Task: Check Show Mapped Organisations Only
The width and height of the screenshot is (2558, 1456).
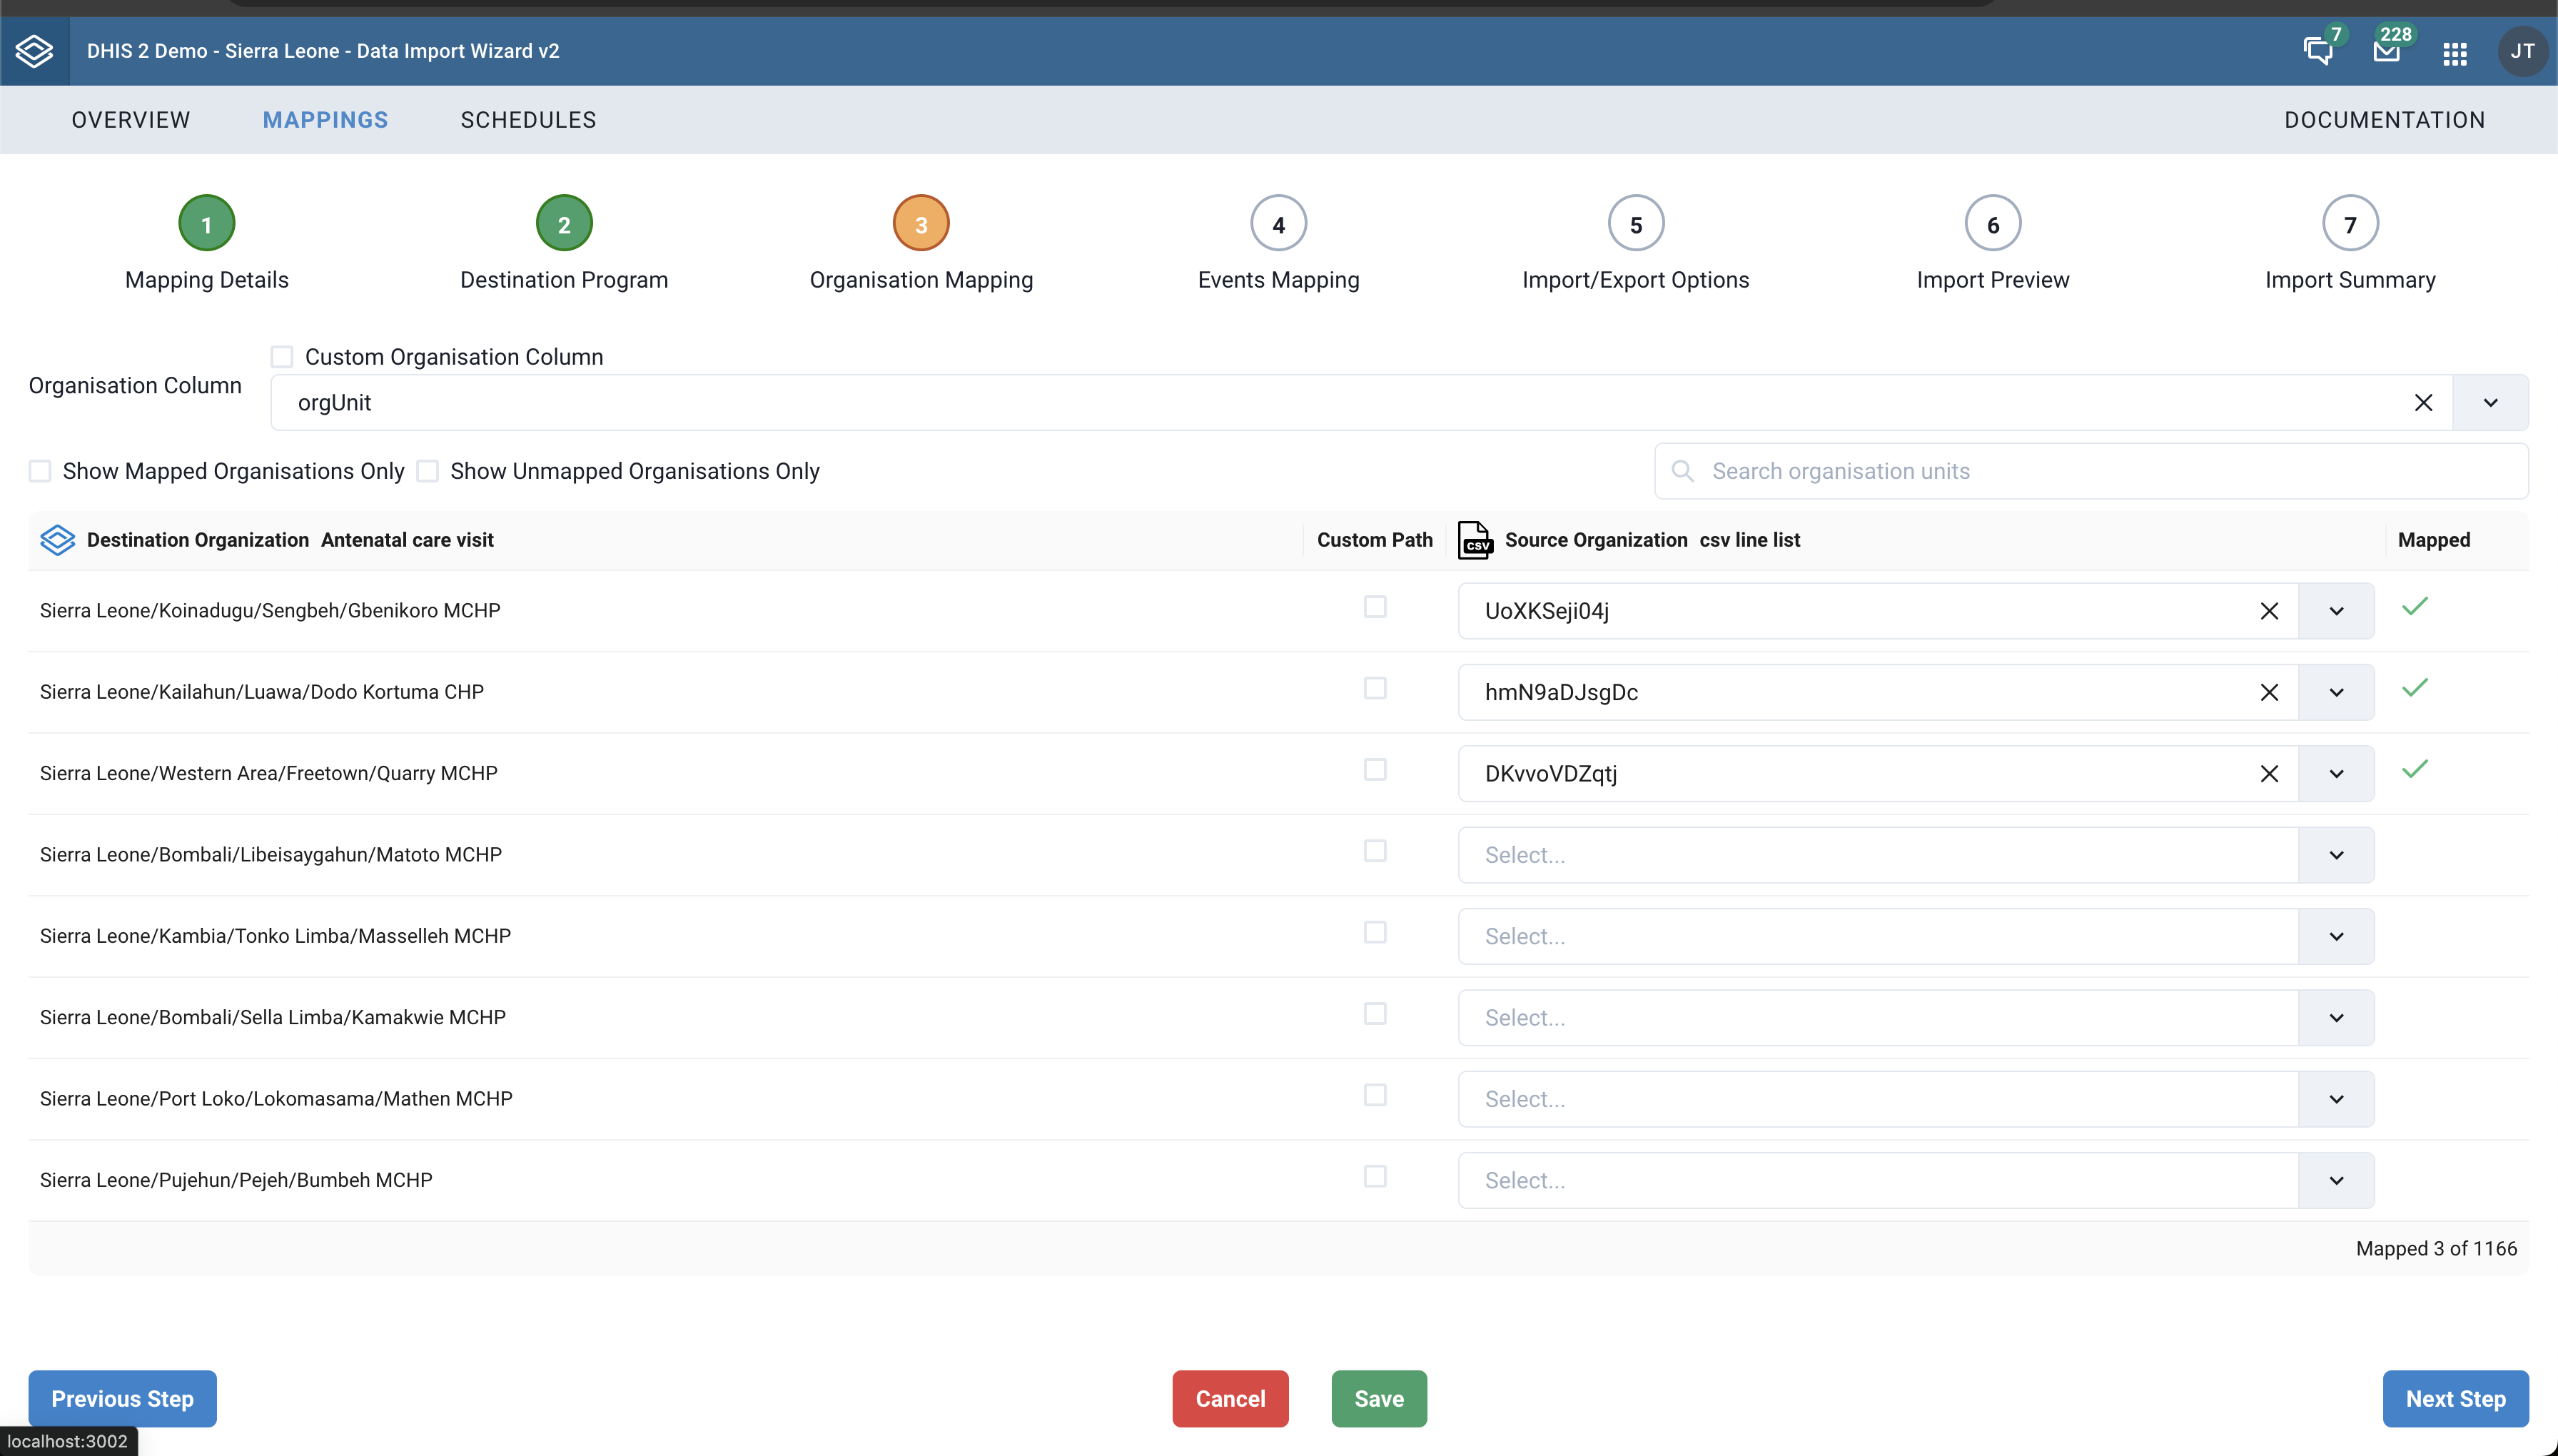Action: (40, 471)
